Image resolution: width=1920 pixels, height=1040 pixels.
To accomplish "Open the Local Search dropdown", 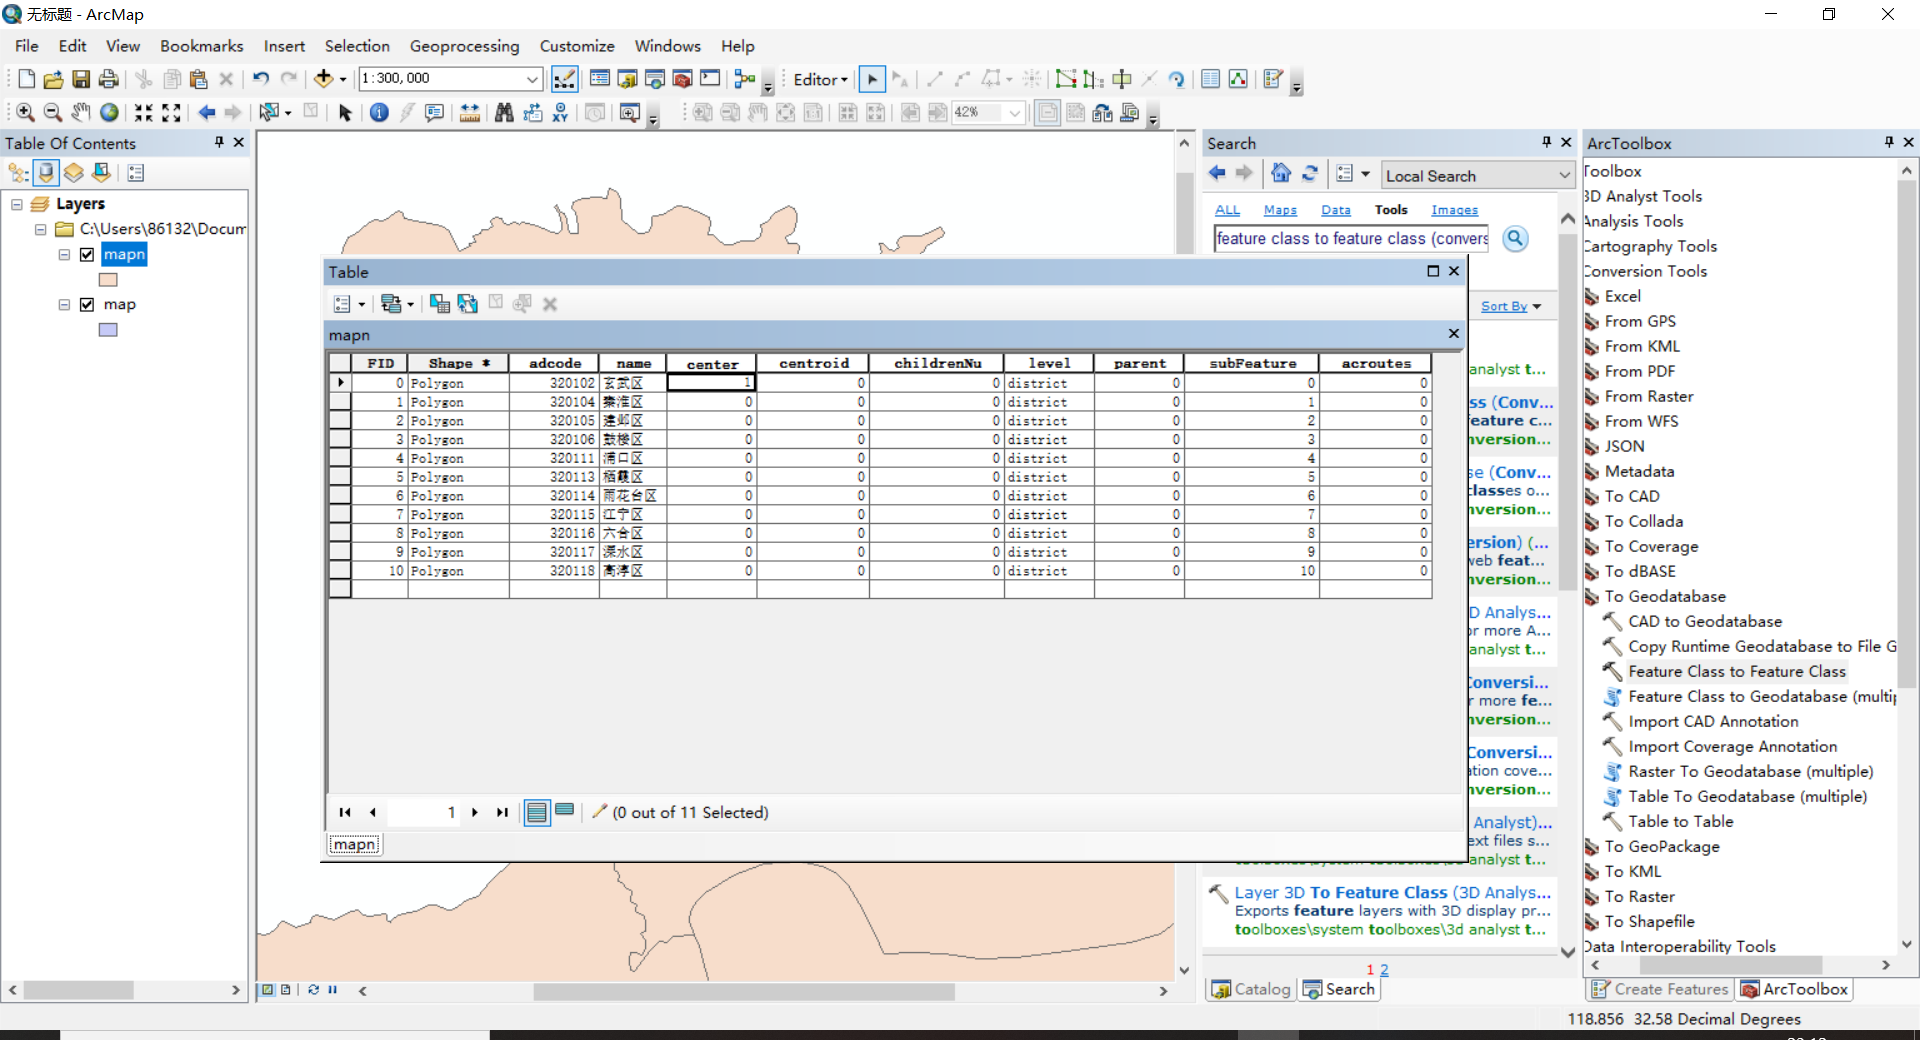I will tap(1563, 175).
